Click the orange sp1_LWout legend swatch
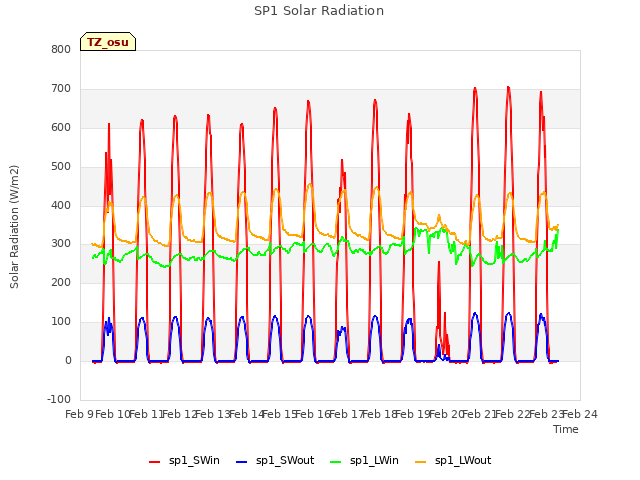This screenshot has height=480, width=640. pos(421,462)
